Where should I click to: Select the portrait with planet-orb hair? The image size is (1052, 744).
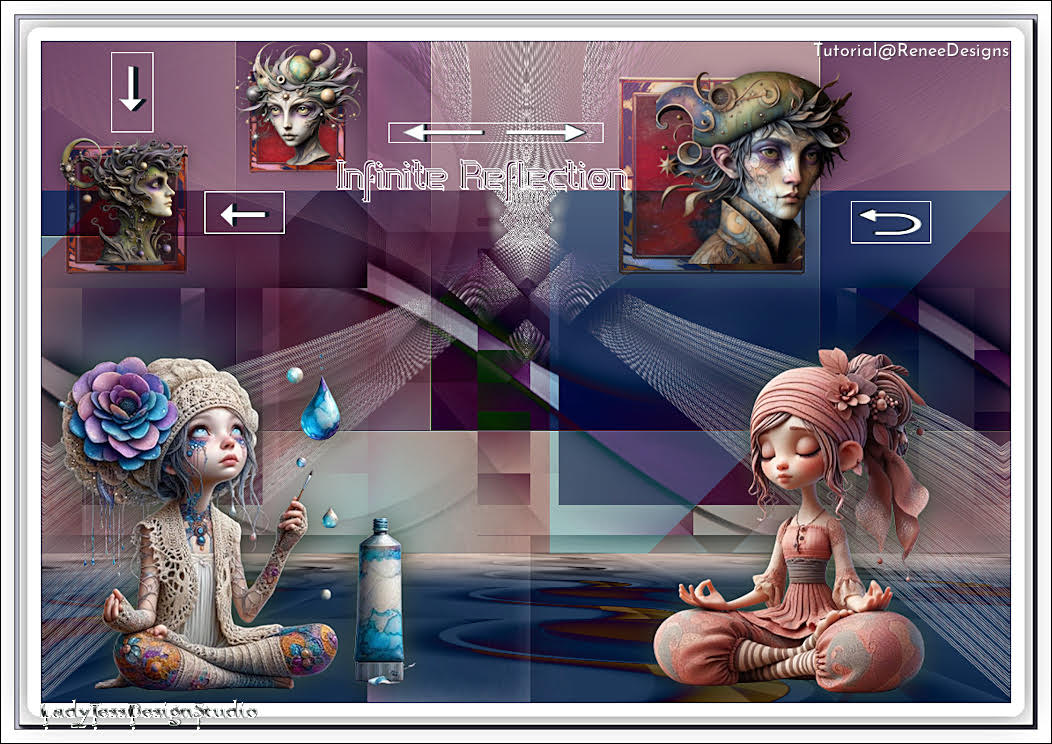coord(299,106)
